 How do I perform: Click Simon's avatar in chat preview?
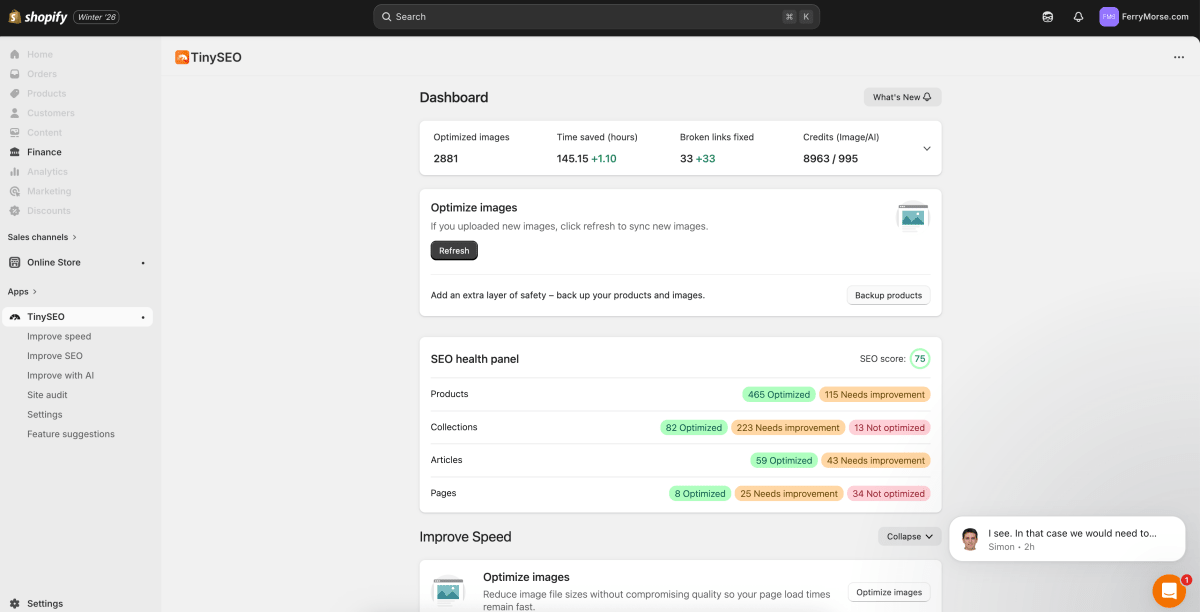[x=970, y=539]
